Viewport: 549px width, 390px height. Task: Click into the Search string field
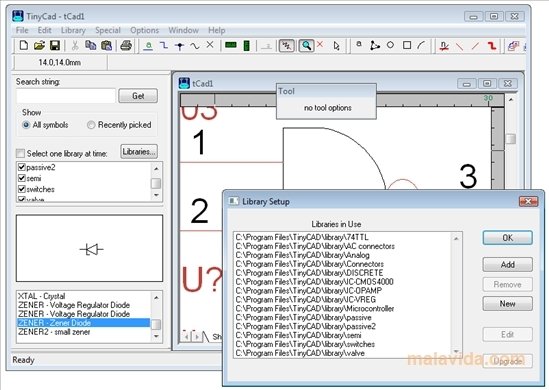pos(66,96)
